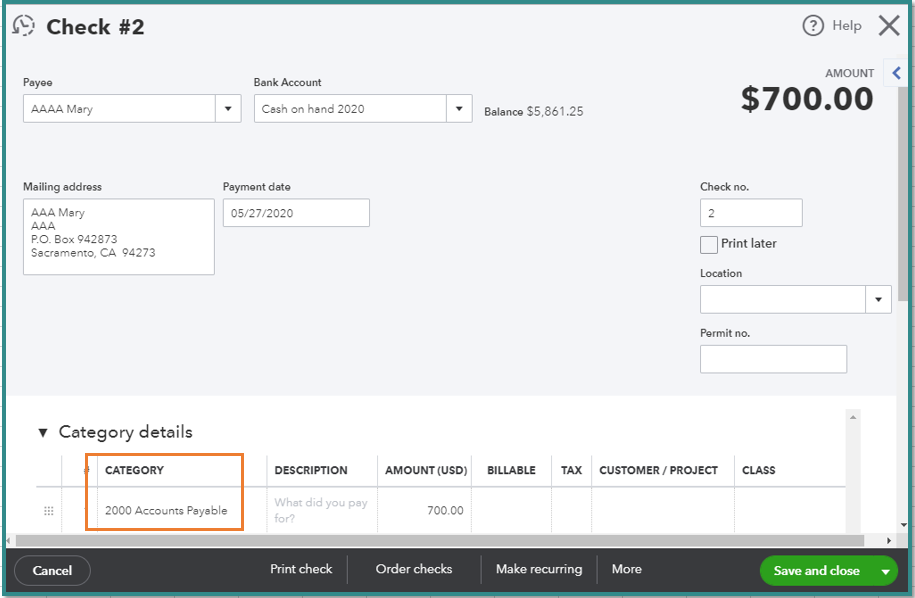Change the Payment date 05/27/2020
Viewport: 915px width, 598px height.
tap(296, 213)
